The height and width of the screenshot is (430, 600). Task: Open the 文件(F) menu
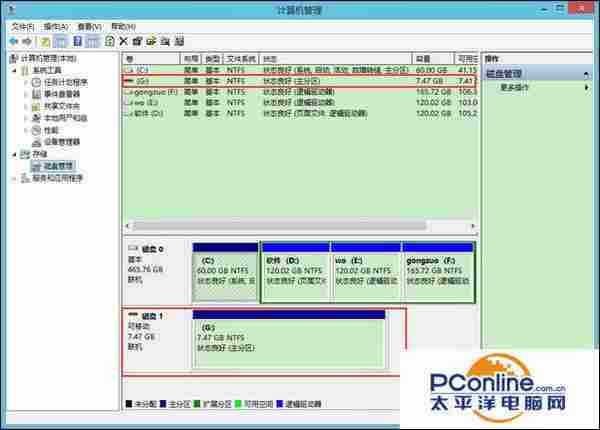coord(22,26)
